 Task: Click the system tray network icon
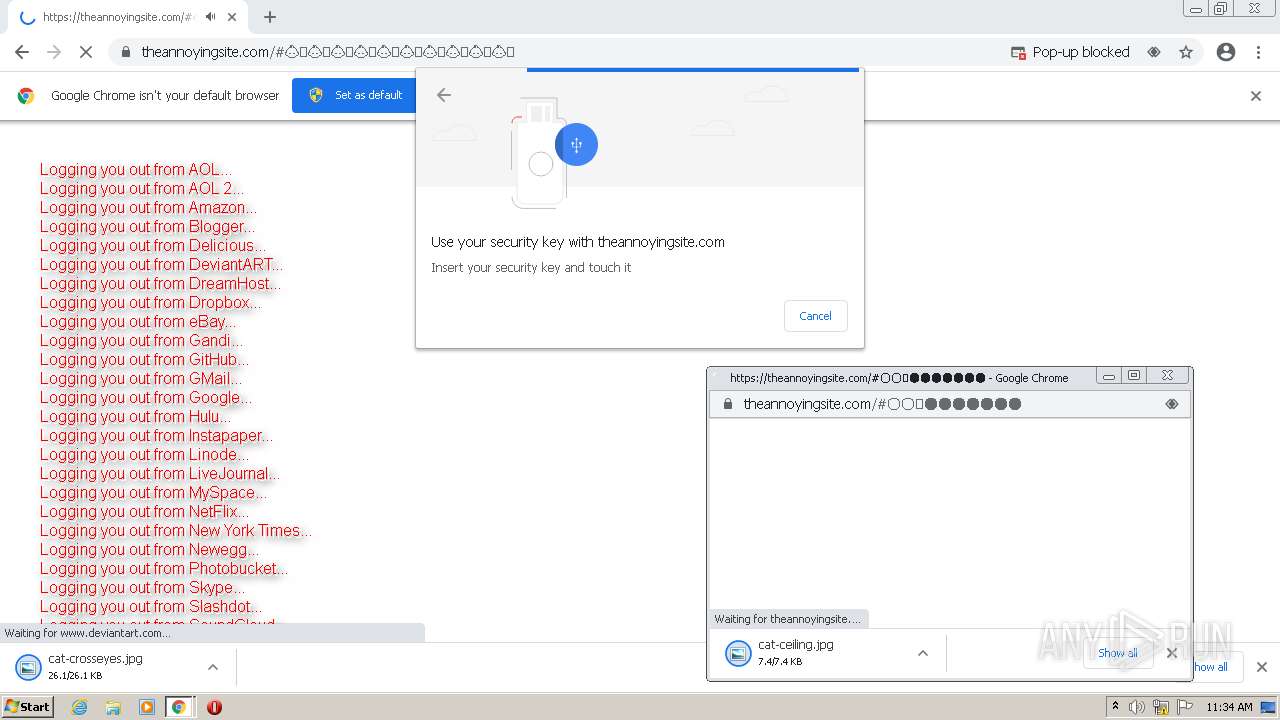click(x=1161, y=707)
